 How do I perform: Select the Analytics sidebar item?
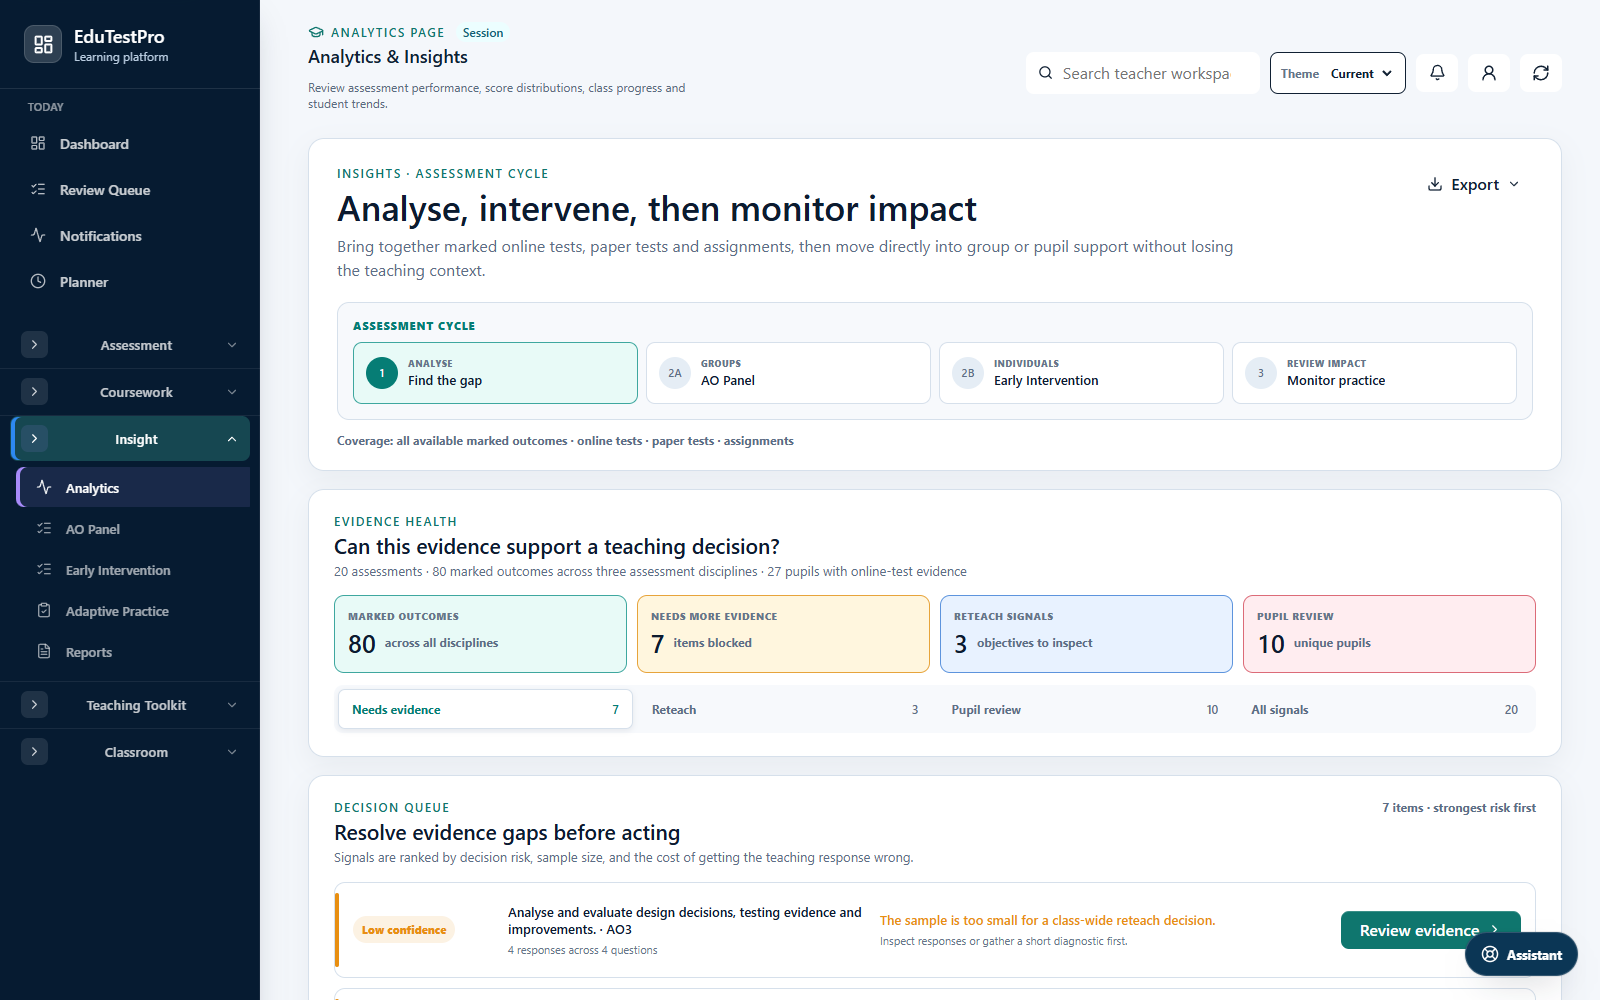(x=134, y=488)
